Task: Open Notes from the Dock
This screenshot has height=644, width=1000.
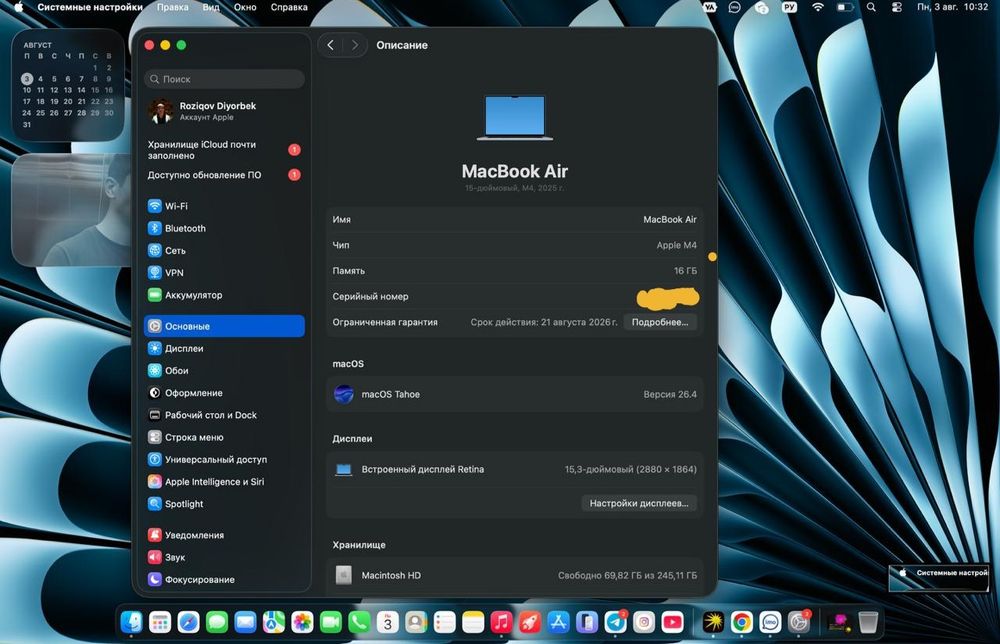Action: pyautogui.click(x=473, y=622)
